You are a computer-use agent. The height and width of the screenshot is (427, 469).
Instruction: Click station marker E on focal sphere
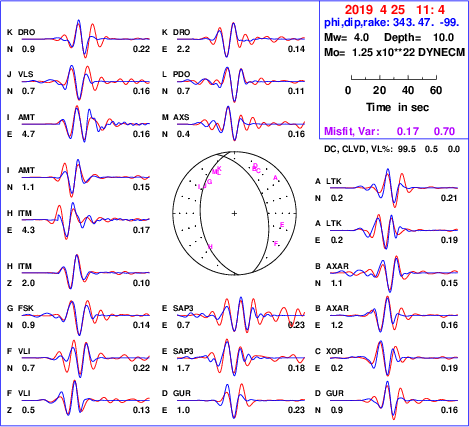282,225
